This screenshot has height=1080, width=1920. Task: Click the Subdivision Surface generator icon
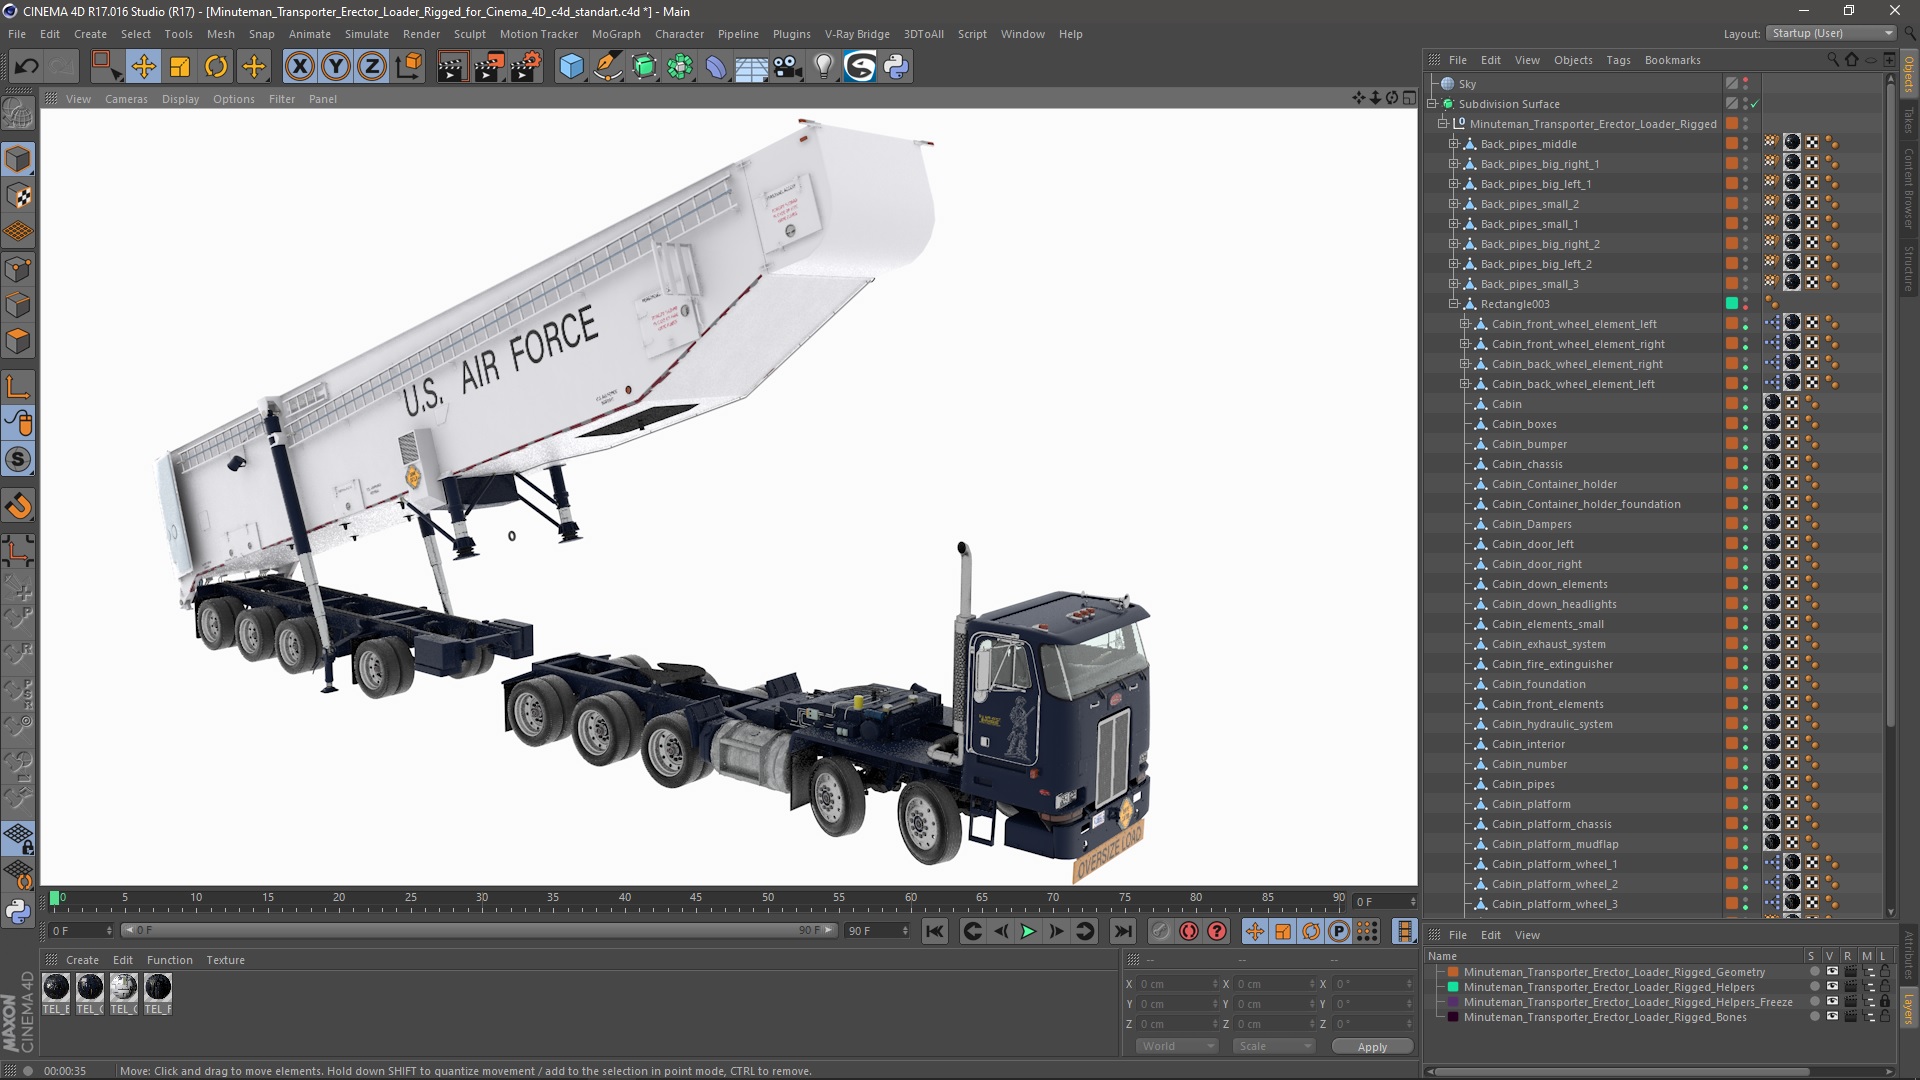tap(644, 67)
